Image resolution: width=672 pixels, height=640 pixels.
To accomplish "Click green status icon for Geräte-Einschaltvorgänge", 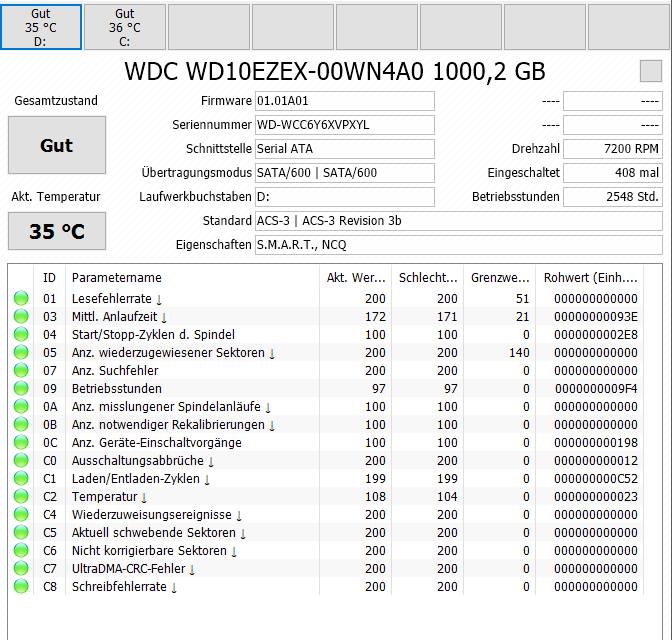I will click(21, 442).
